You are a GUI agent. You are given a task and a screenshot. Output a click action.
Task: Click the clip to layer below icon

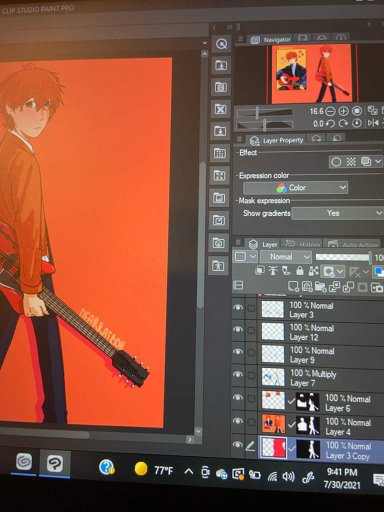pyautogui.click(x=260, y=271)
